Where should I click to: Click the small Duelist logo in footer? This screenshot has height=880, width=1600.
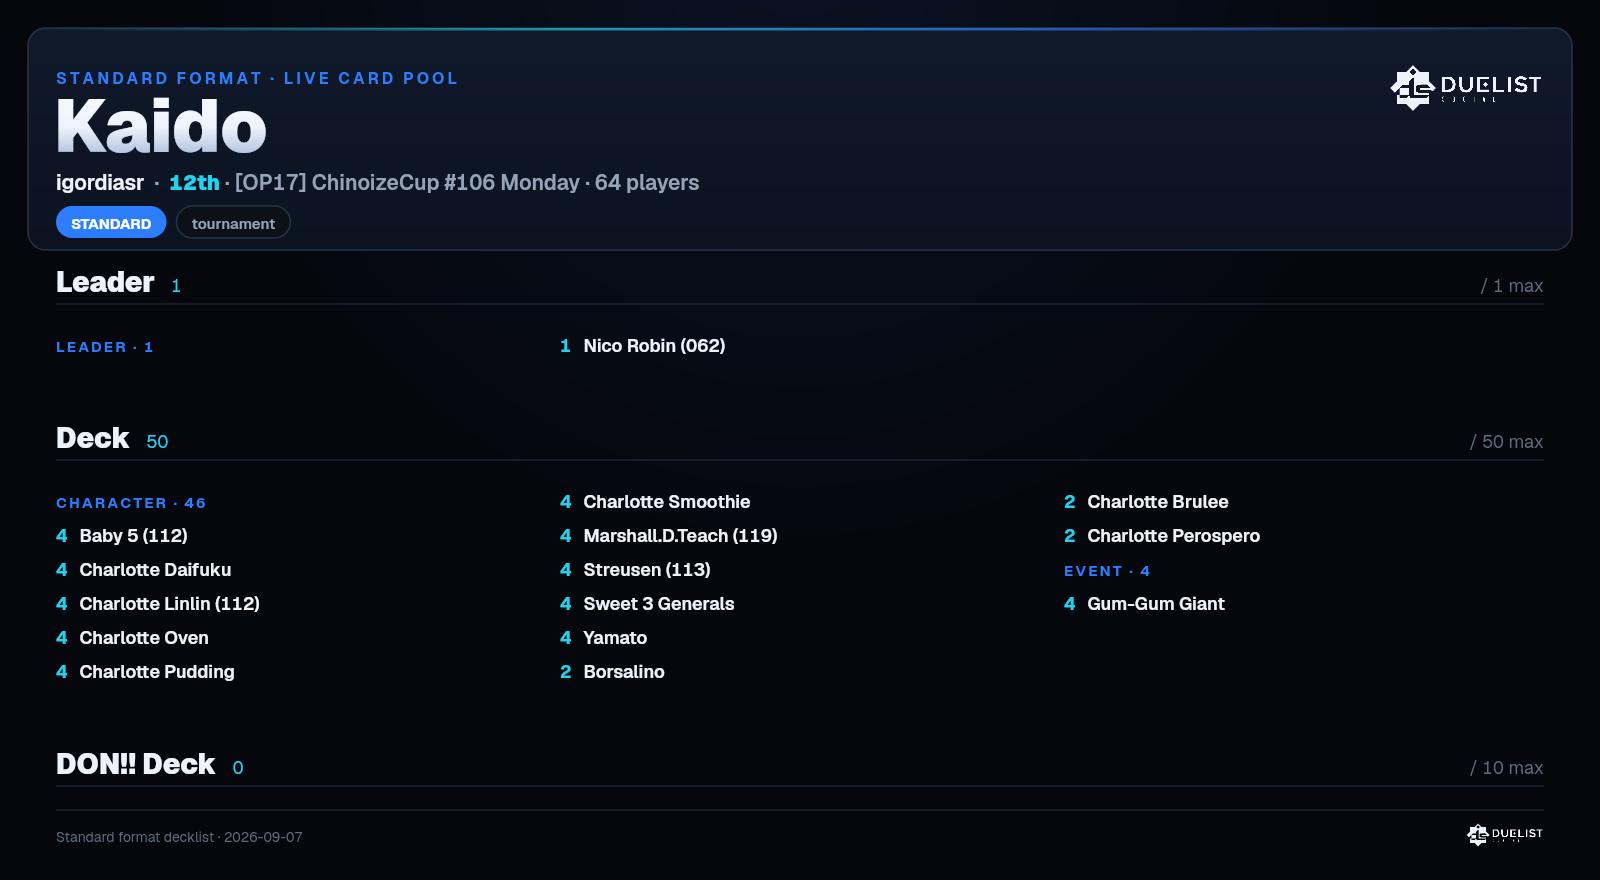click(1505, 834)
